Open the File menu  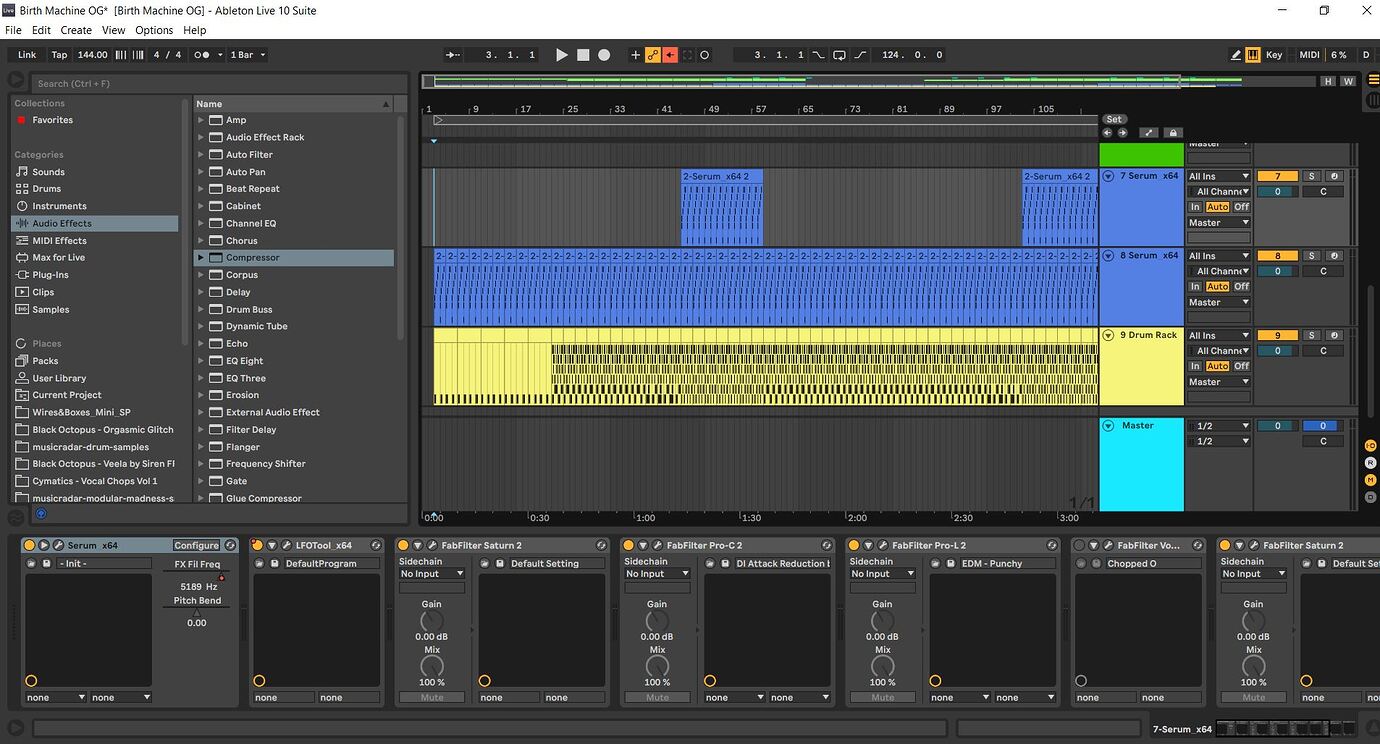pyautogui.click(x=13, y=30)
